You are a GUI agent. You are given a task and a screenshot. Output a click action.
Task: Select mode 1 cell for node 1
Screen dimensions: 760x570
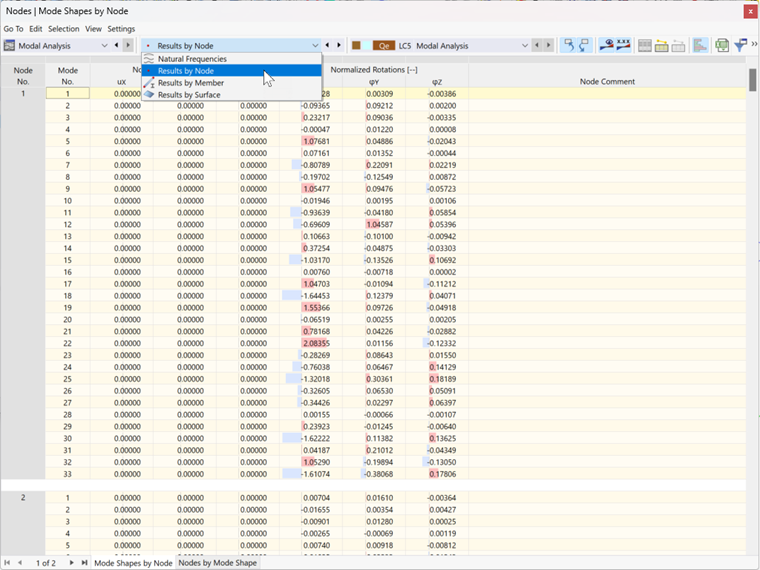[67, 94]
